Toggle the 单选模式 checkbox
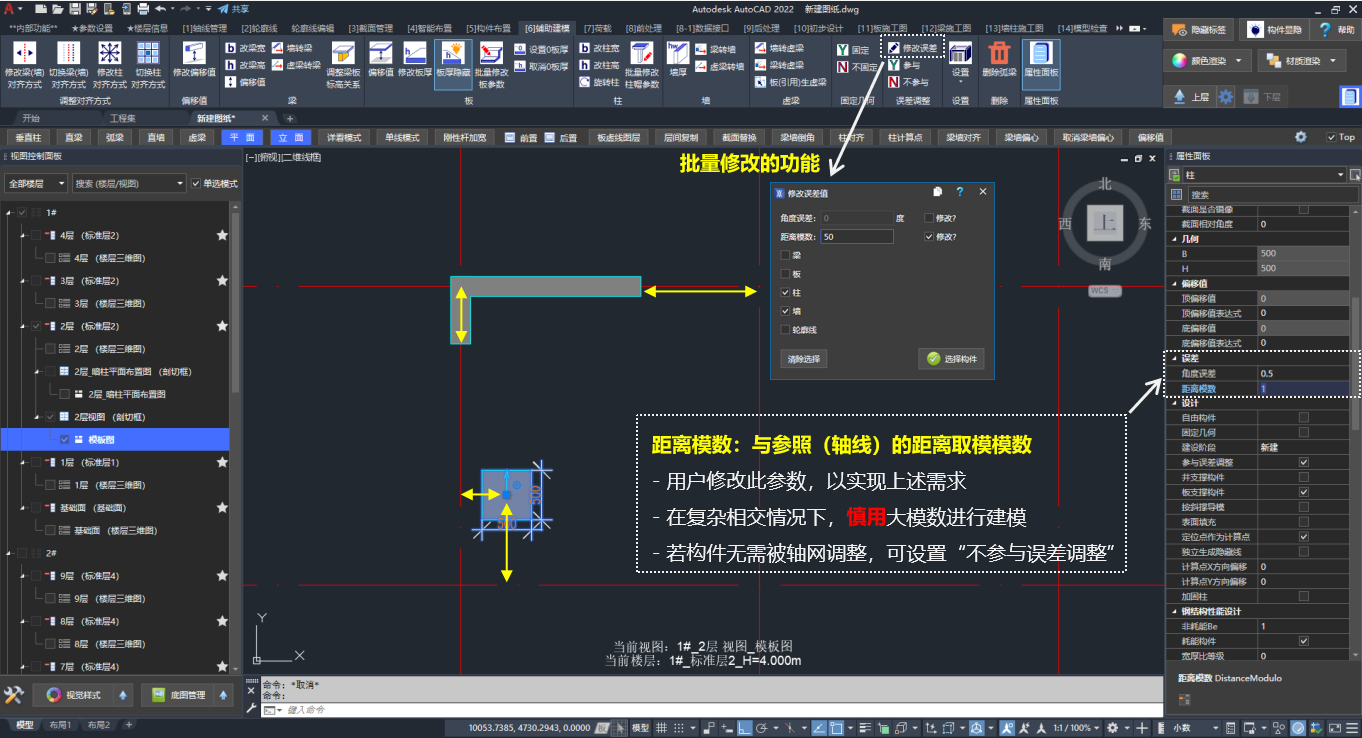 [196, 184]
